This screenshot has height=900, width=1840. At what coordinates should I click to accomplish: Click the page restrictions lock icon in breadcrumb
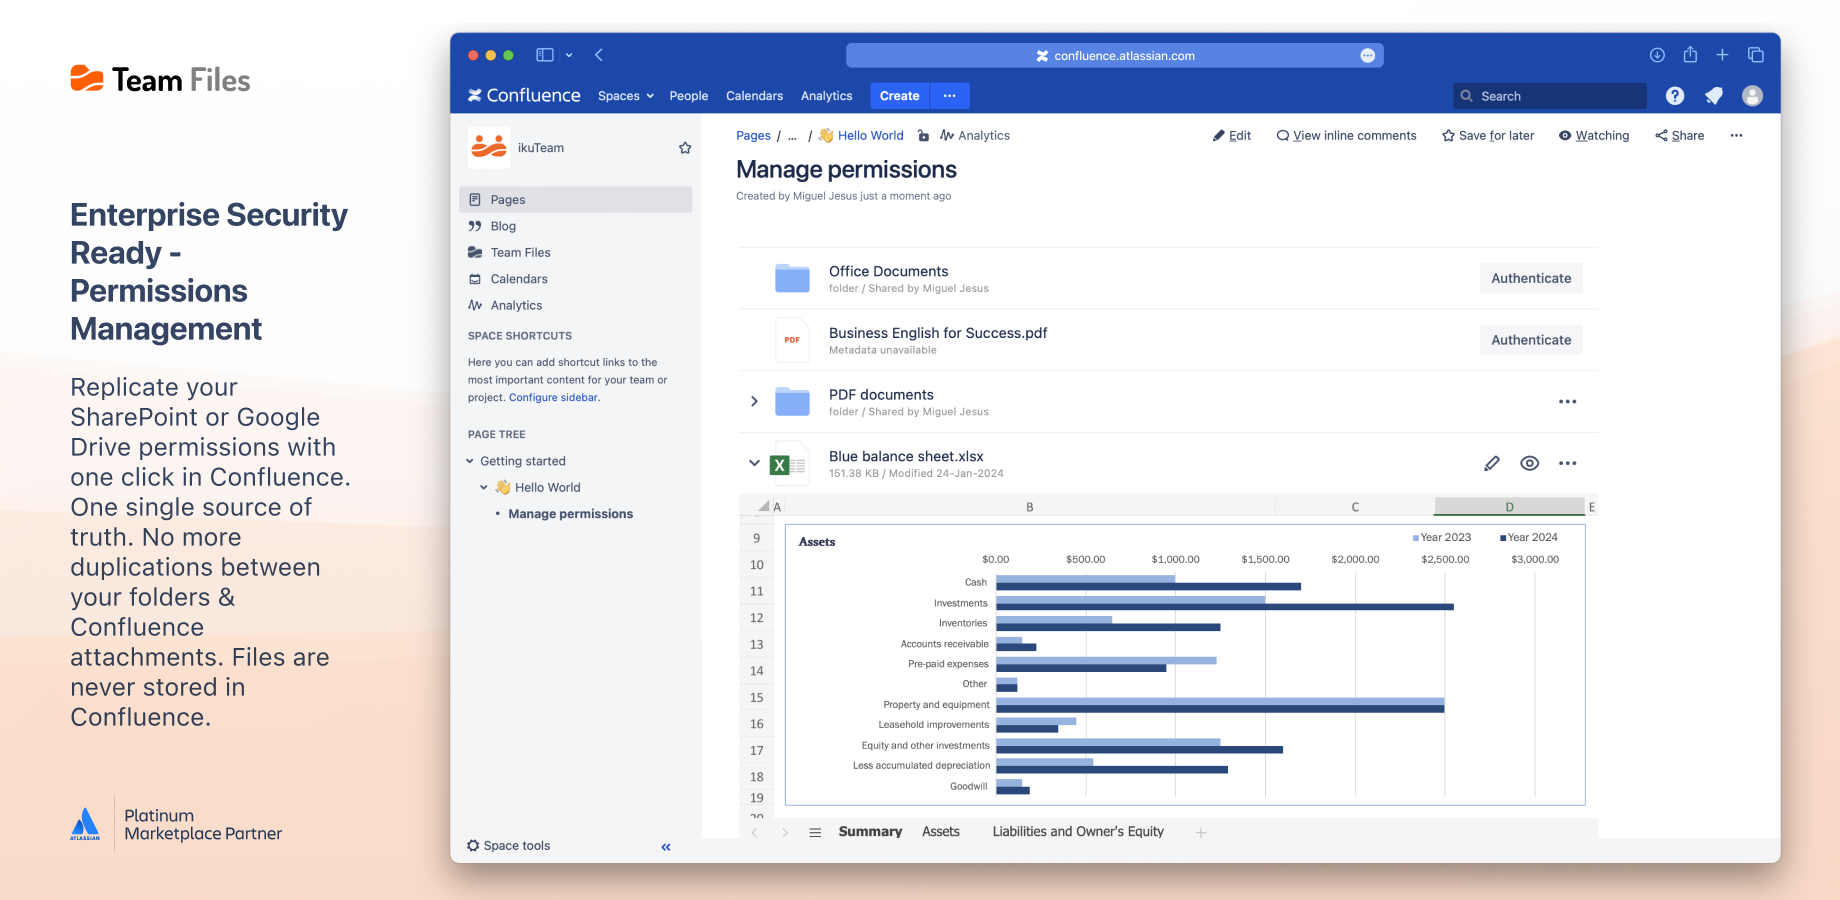click(x=923, y=136)
